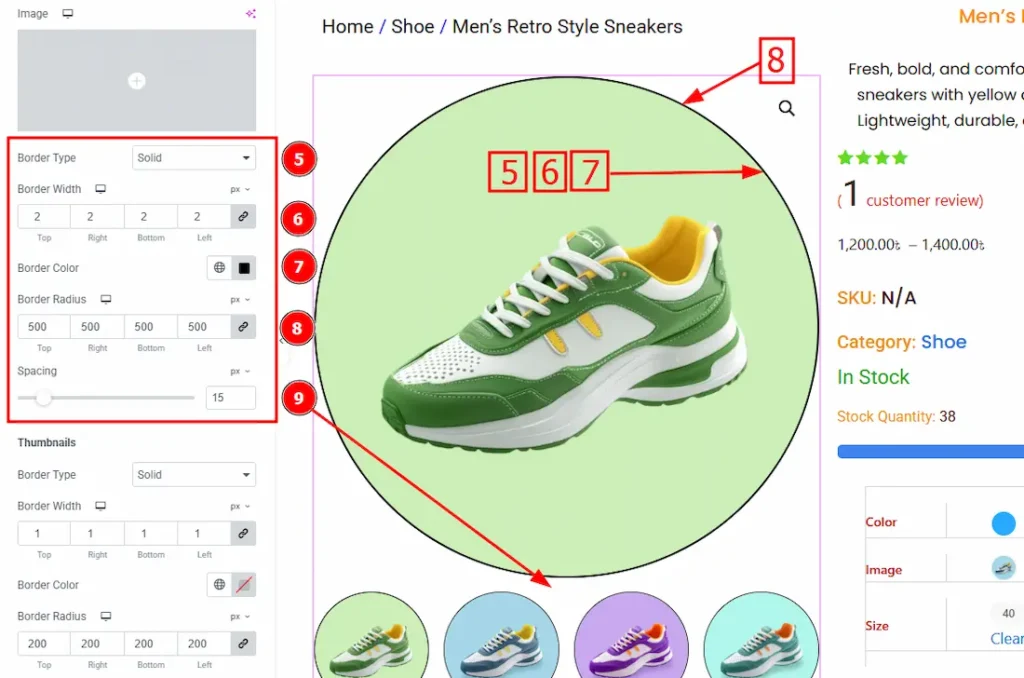Viewport: 1024px width, 678px height.
Task: Pick the black Image Border Color swatch
Action: coord(243,268)
